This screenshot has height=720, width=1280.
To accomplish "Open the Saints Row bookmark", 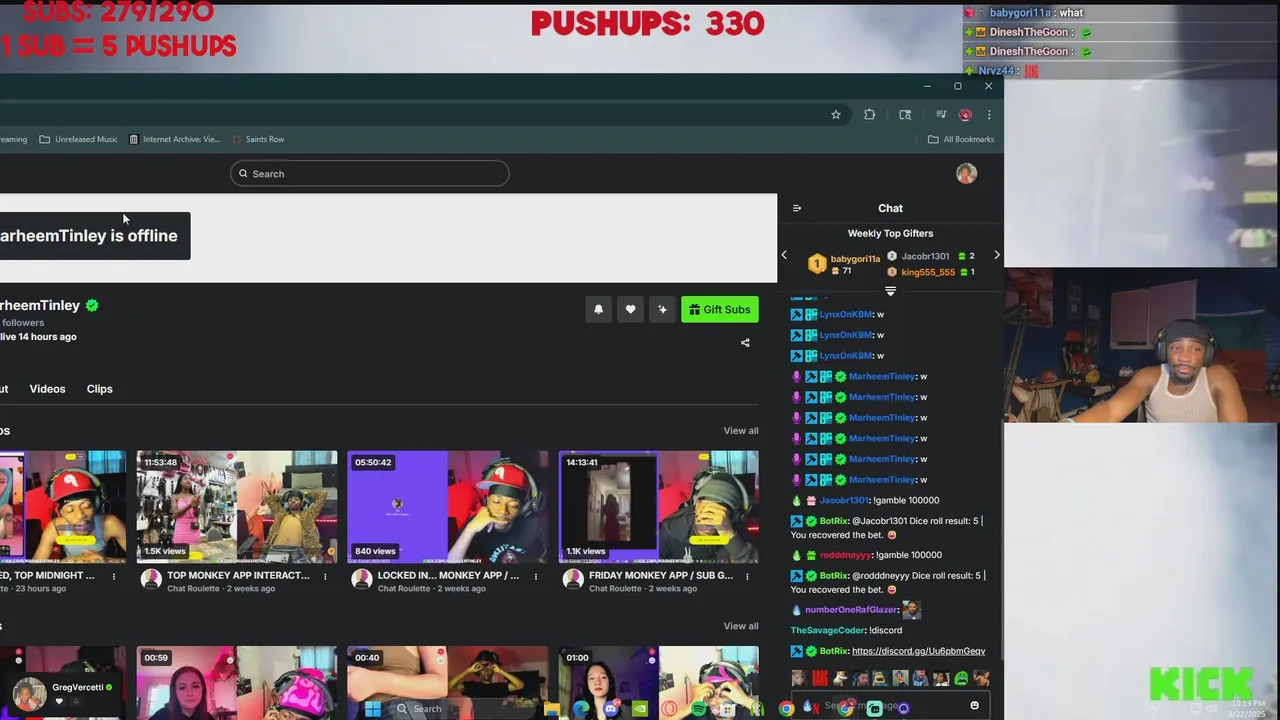I will (258, 139).
